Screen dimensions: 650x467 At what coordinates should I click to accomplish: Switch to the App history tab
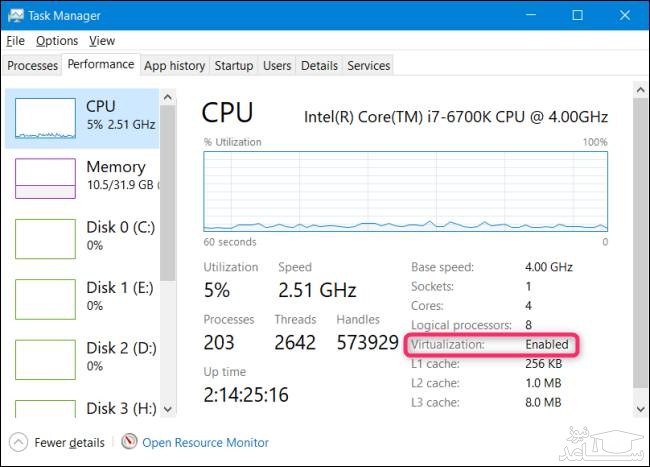click(174, 66)
